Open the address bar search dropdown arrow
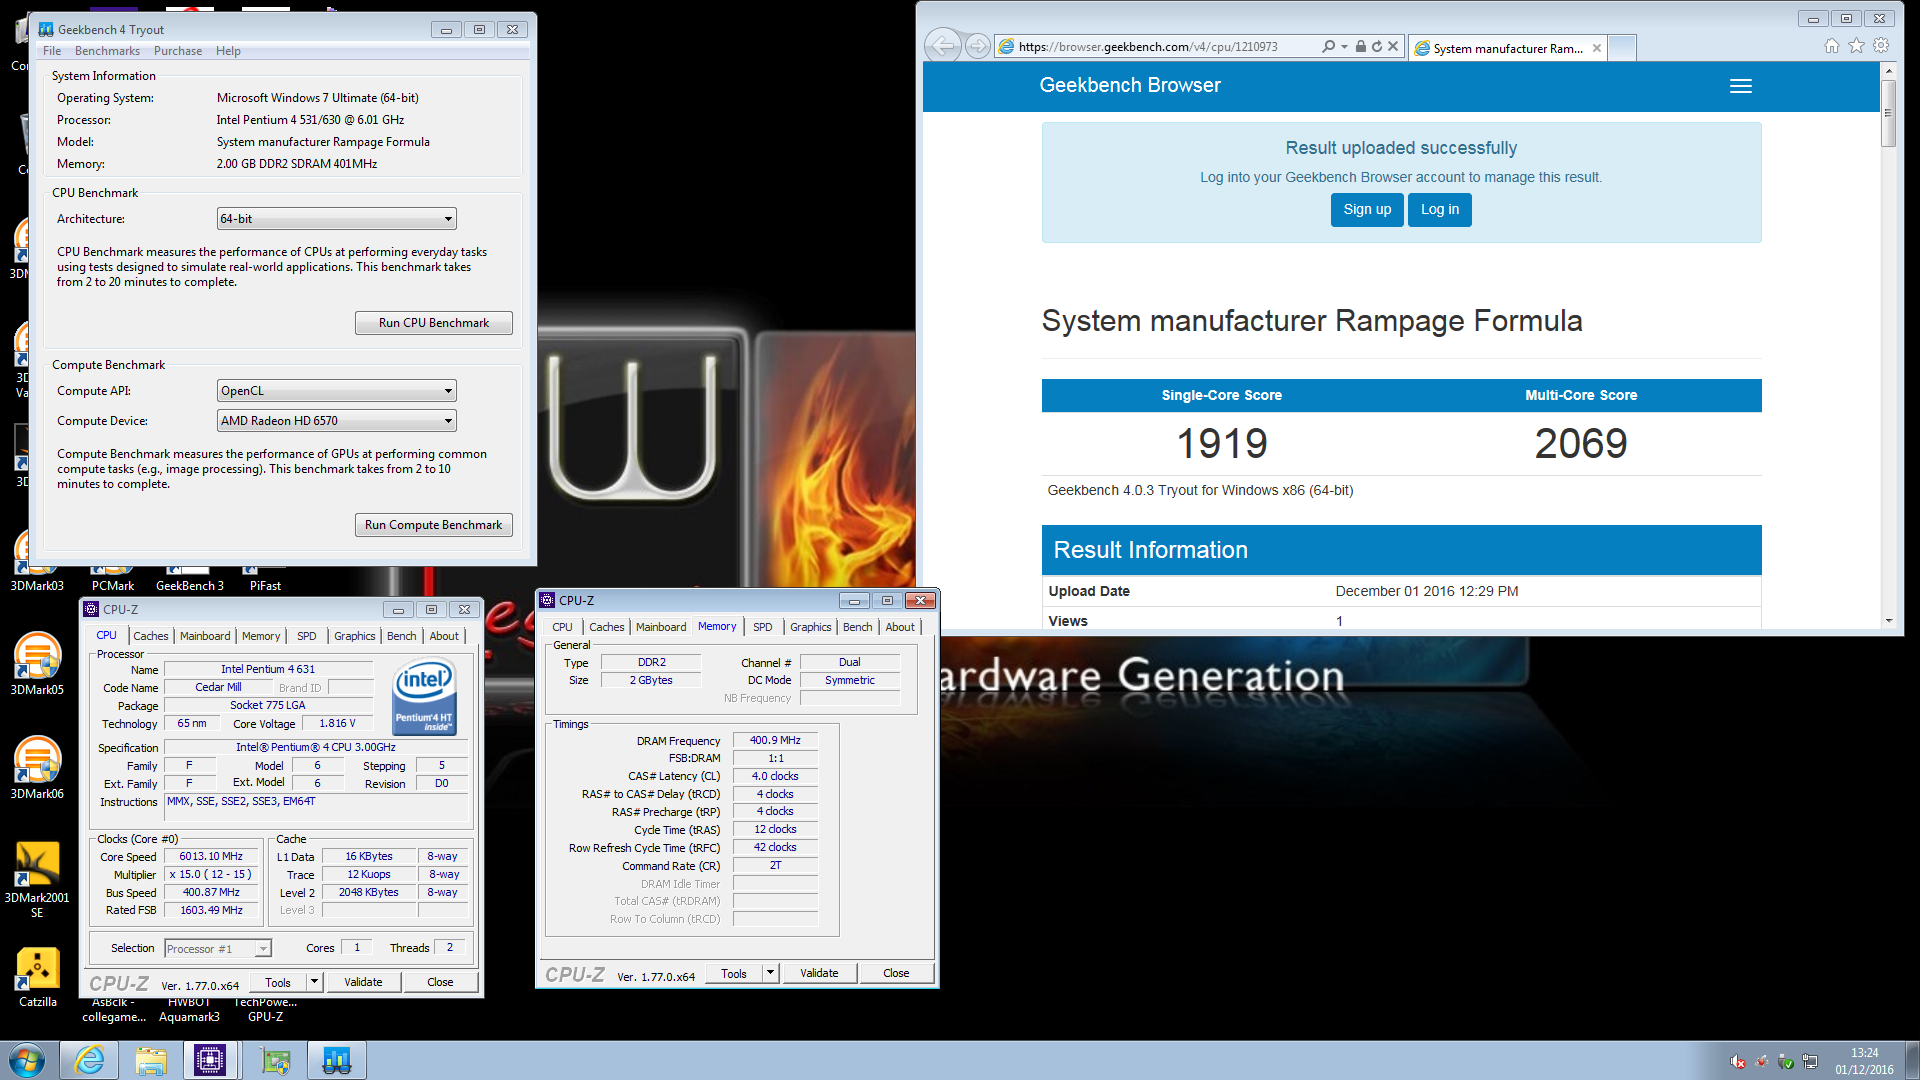This screenshot has height=1080, width=1920. 1344,46
